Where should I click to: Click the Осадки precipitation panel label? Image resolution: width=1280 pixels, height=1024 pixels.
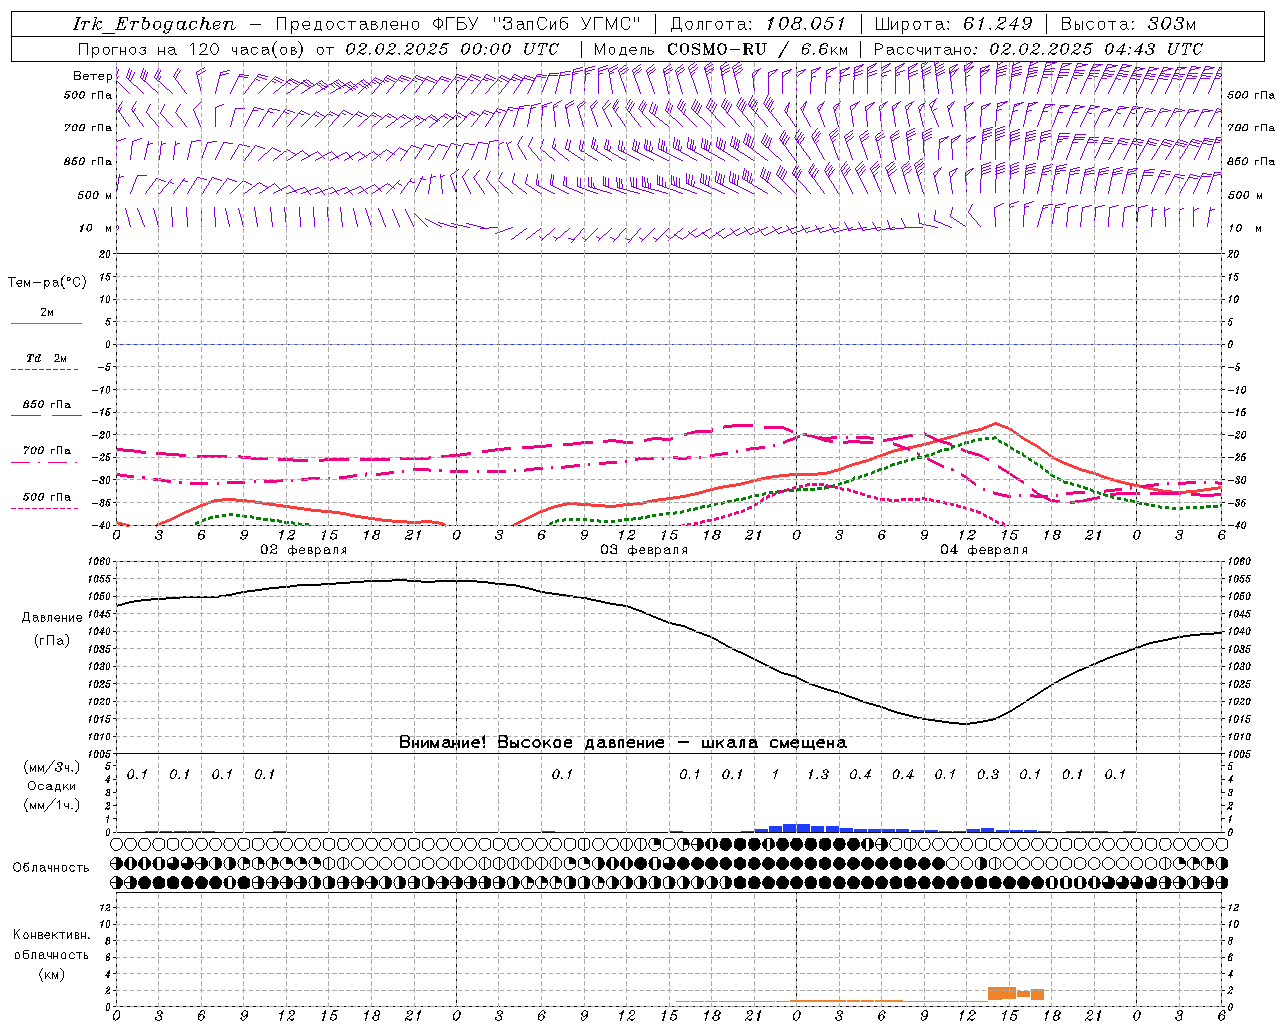click(x=52, y=786)
